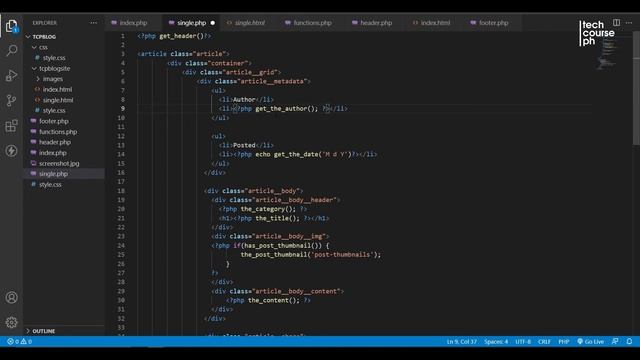This screenshot has width=640, height=360.
Task: Switch to the single.html editor tab
Action: coord(250,23)
